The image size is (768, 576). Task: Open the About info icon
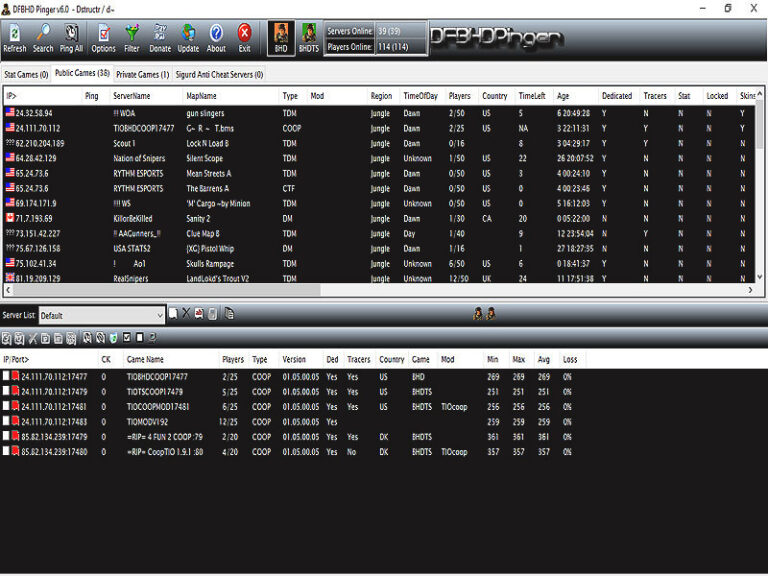(216, 38)
